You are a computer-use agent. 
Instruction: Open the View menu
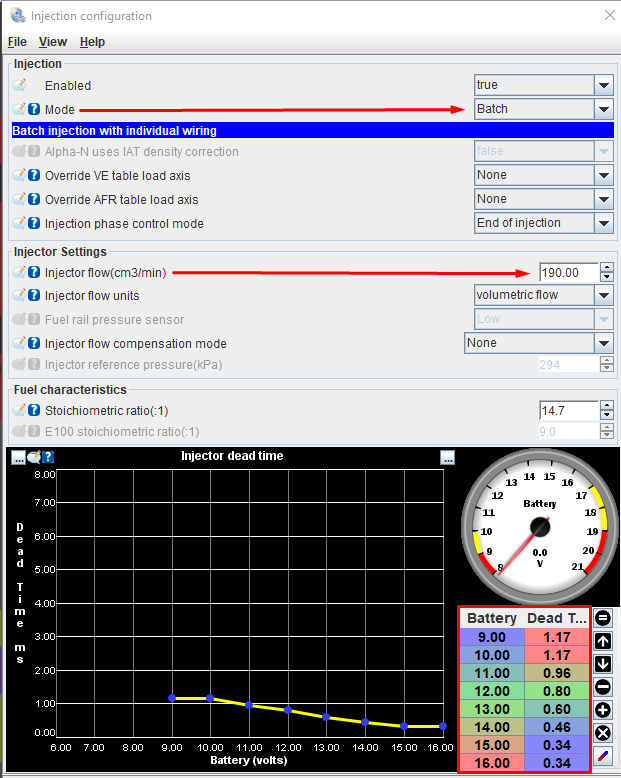[x=53, y=42]
